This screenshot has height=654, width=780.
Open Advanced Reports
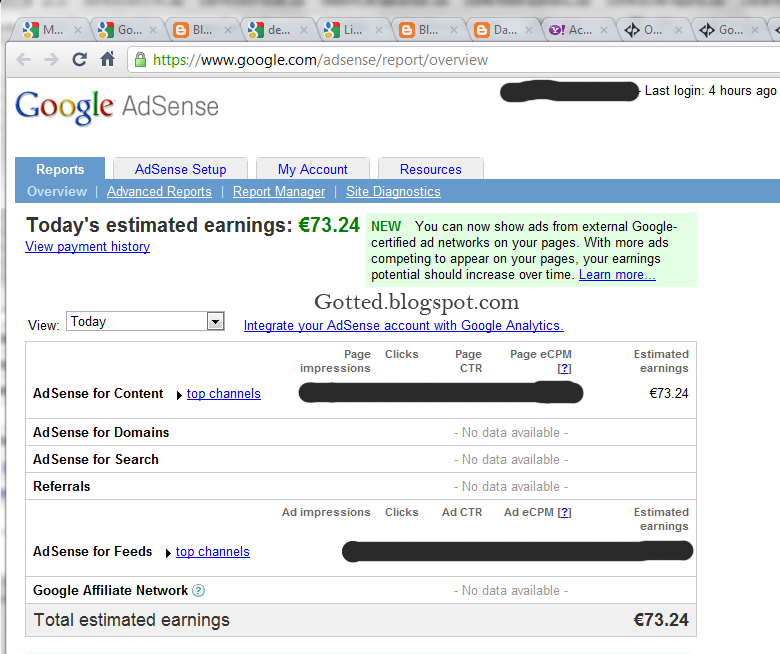point(159,191)
